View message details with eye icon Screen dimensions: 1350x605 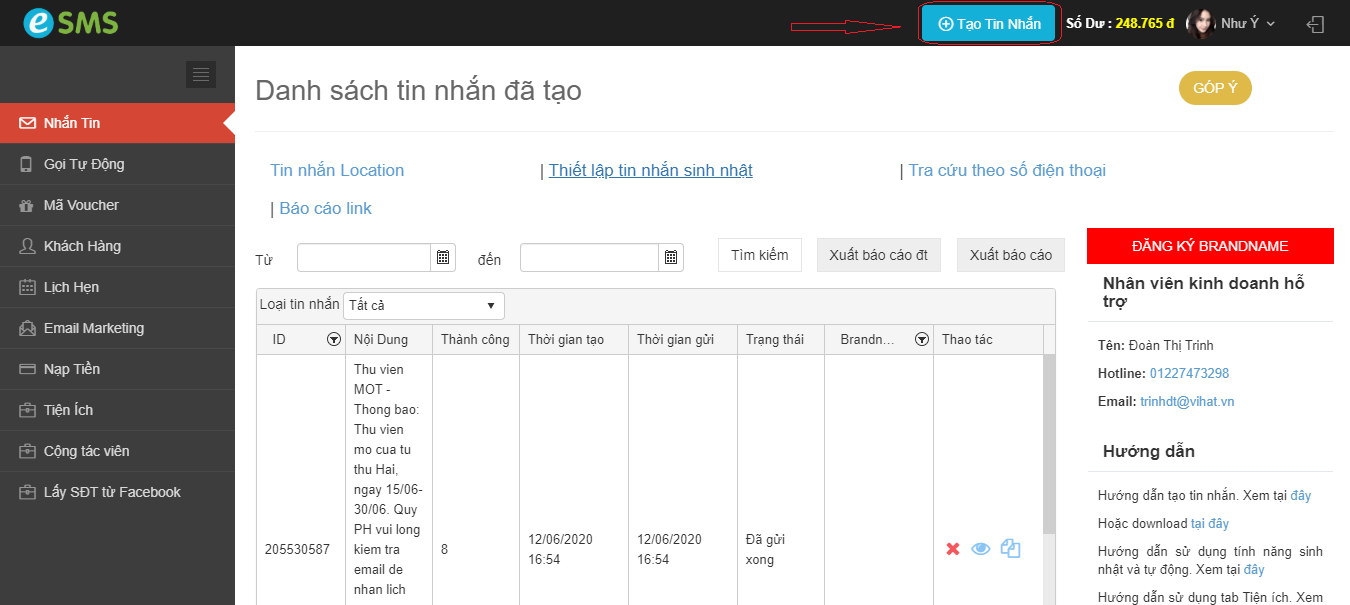click(x=981, y=549)
